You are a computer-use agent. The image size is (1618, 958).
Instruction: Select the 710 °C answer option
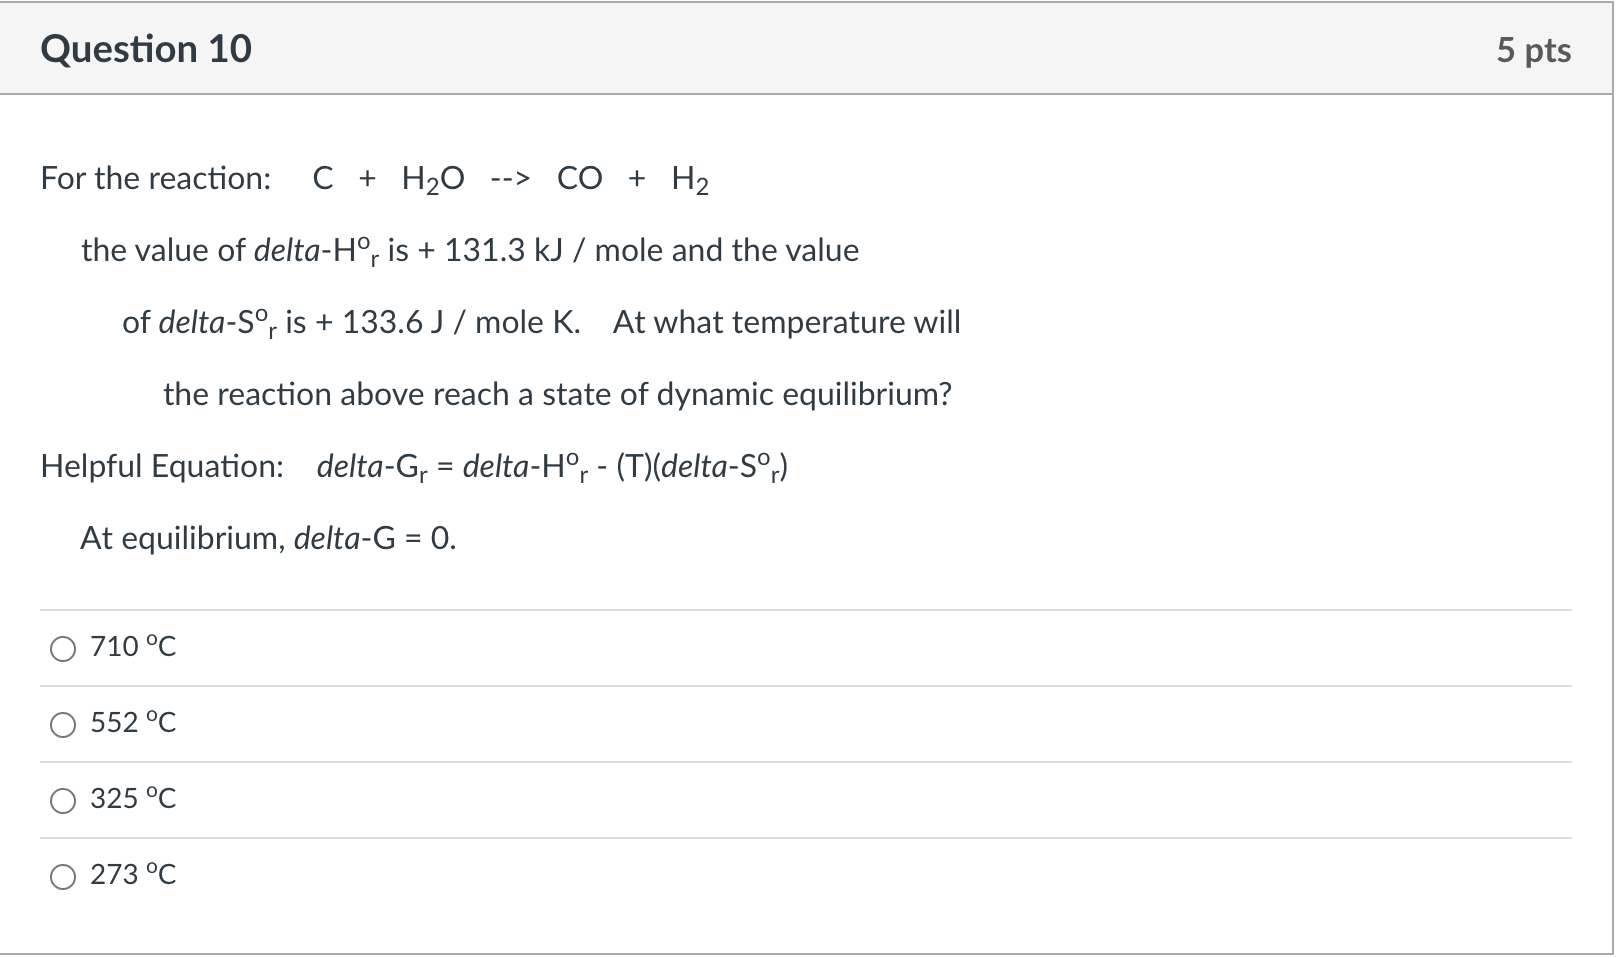pos(63,648)
